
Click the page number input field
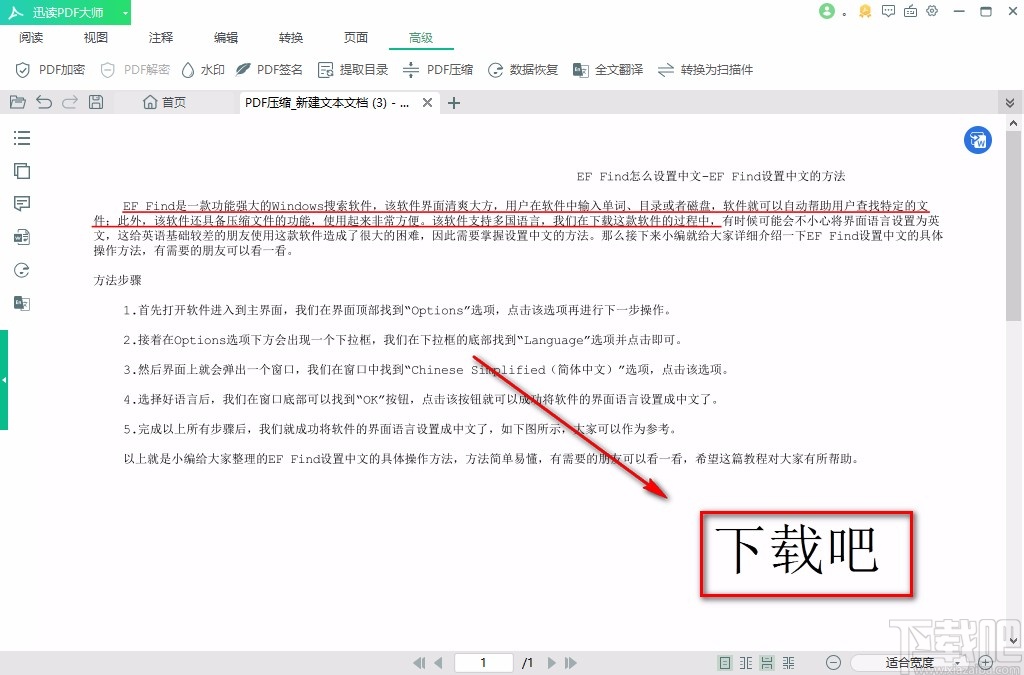pos(483,663)
